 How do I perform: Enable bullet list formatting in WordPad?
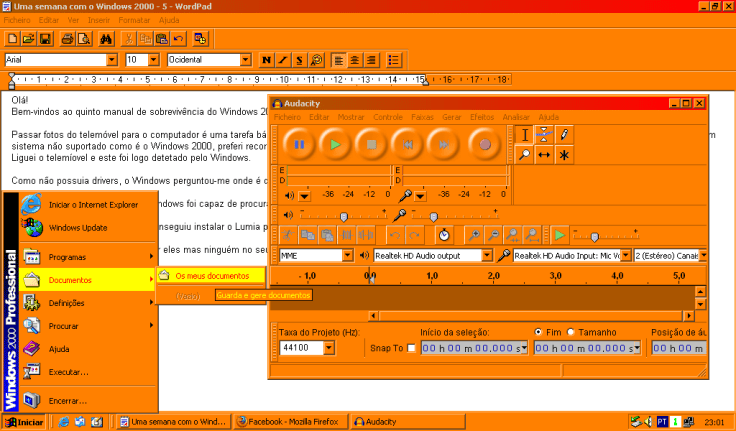pos(394,60)
